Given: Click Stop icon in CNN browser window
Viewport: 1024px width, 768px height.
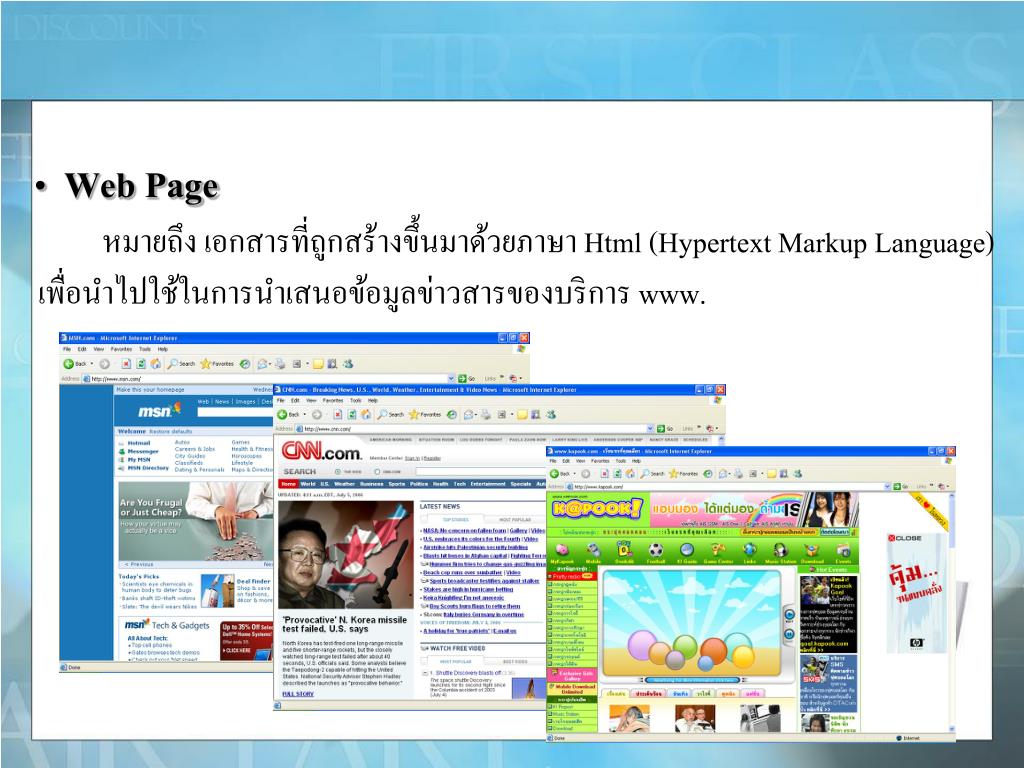Looking at the screenshot, I should pyautogui.click(x=338, y=415).
